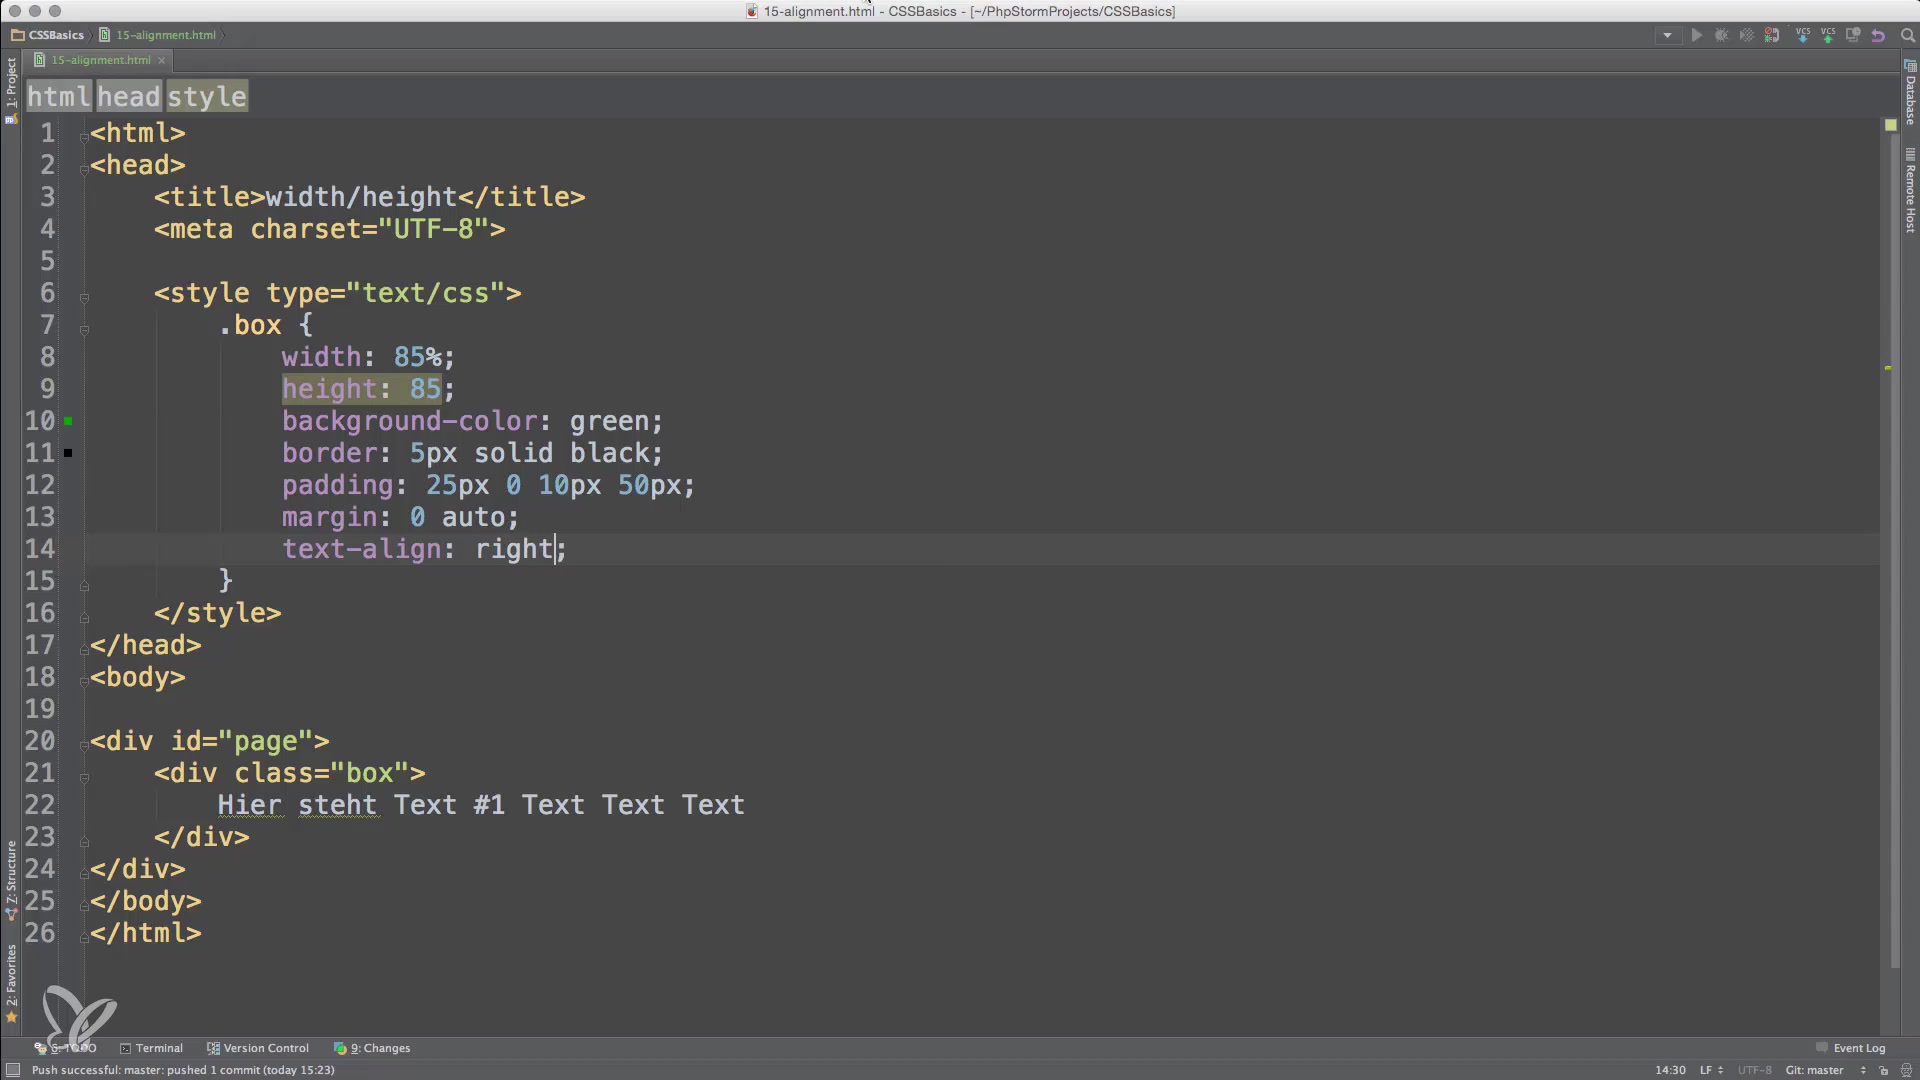Image resolution: width=1920 pixels, height=1080 pixels.
Task: Close the 15-alignment.html editor tab
Action: [x=162, y=60]
